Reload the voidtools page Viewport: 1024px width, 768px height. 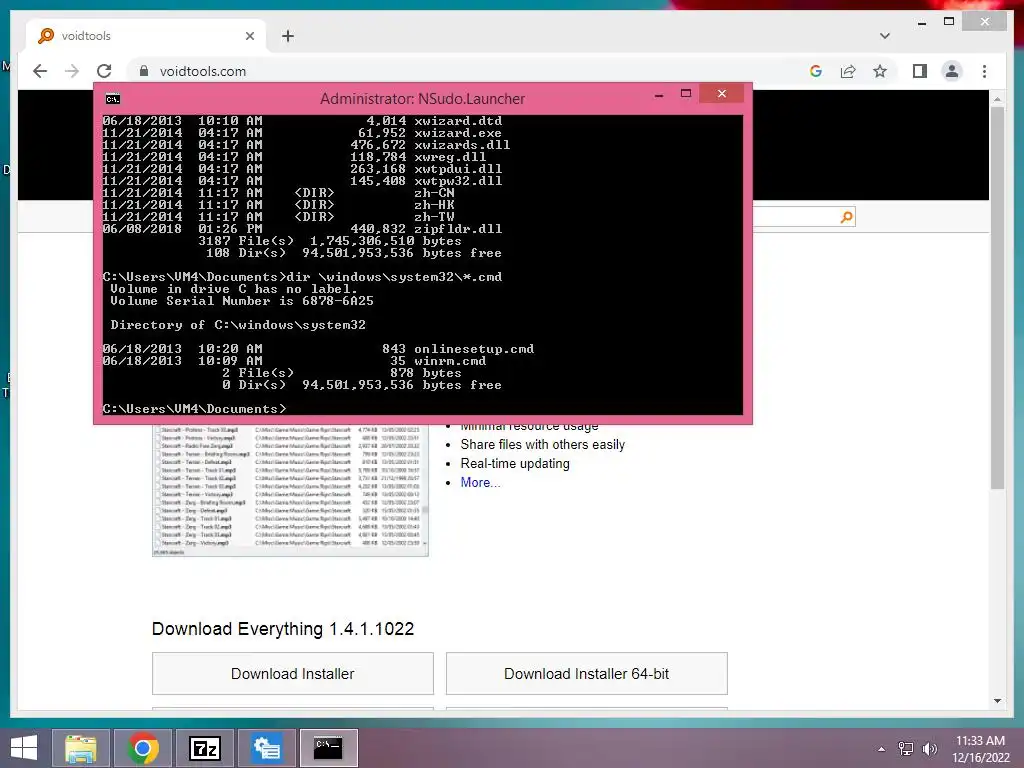click(x=104, y=71)
